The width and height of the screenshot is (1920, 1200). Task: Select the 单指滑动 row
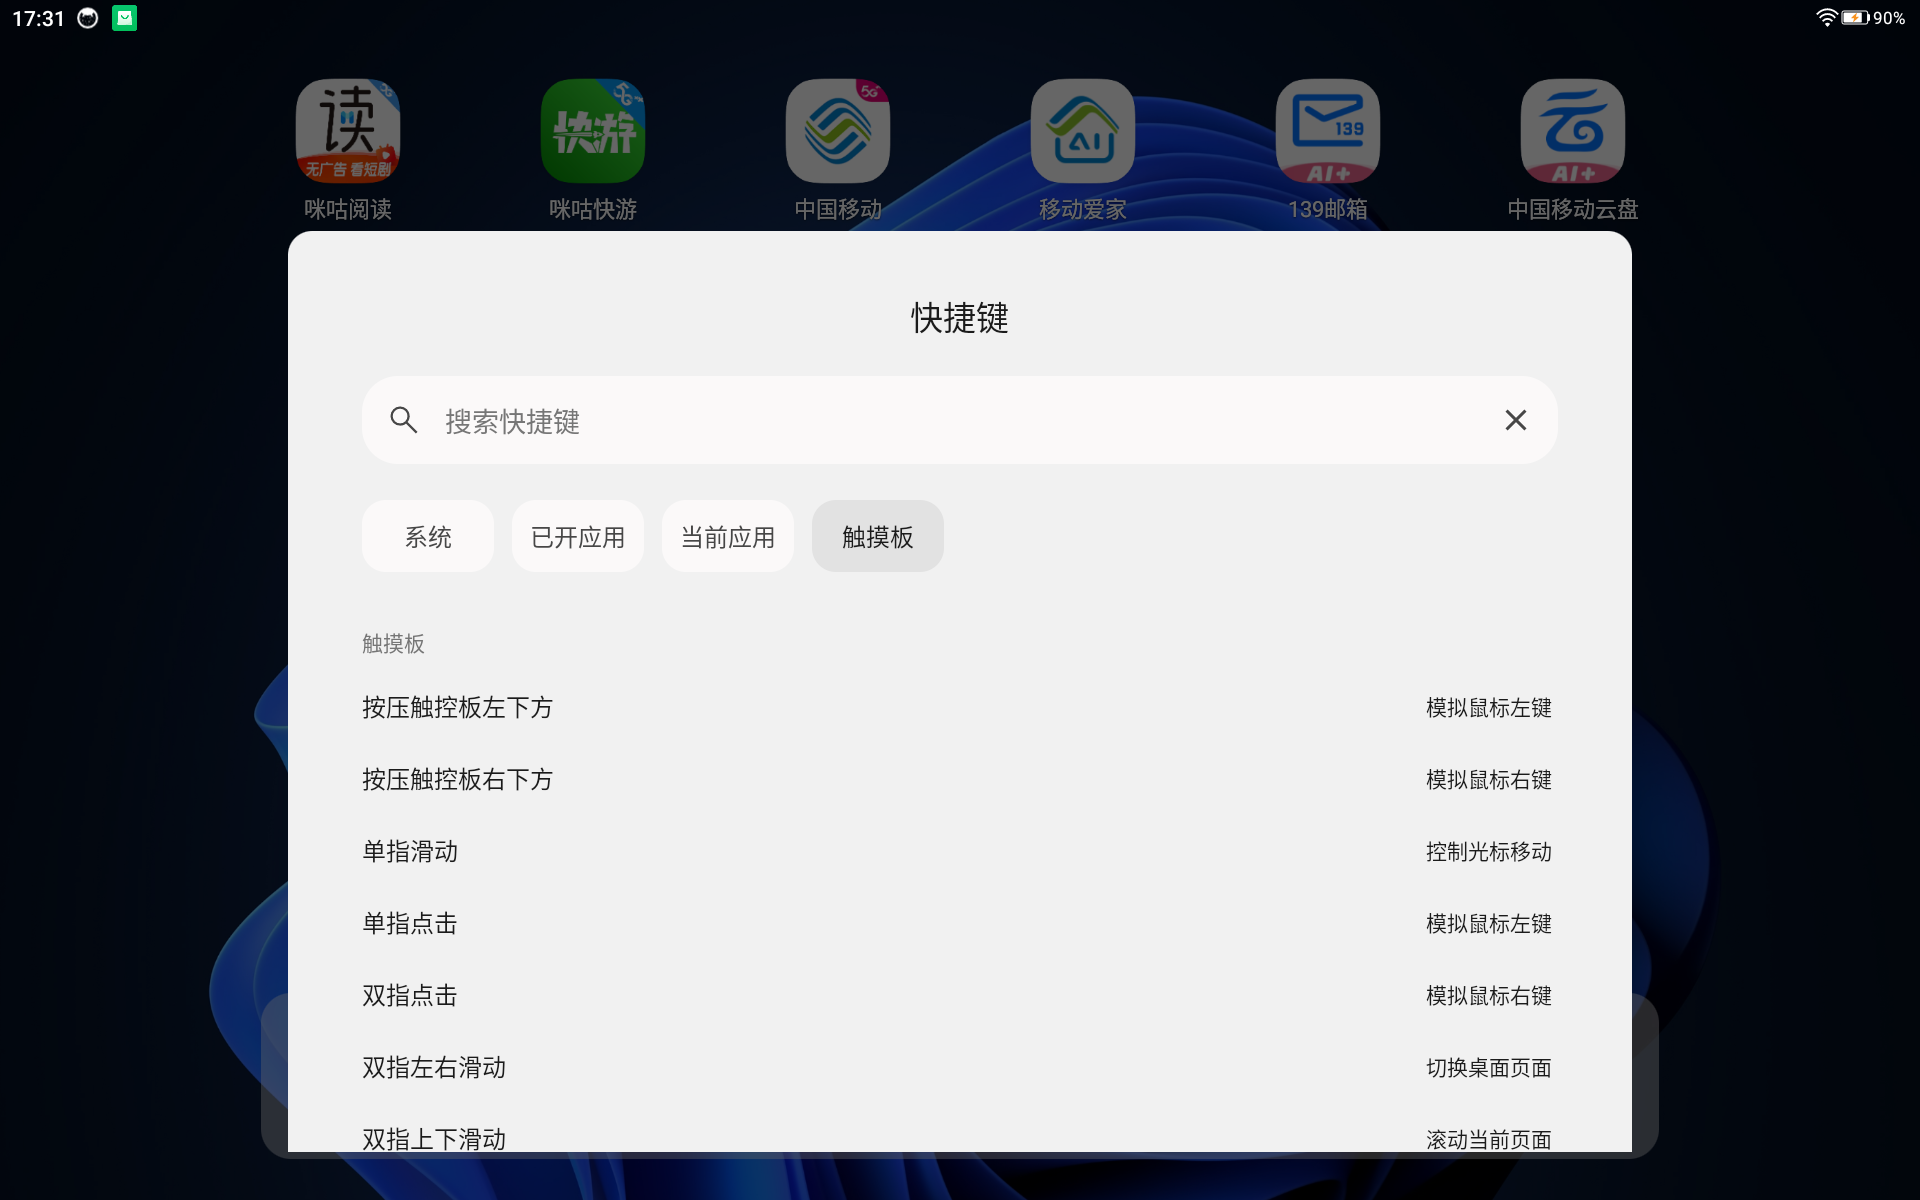point(958,852)
